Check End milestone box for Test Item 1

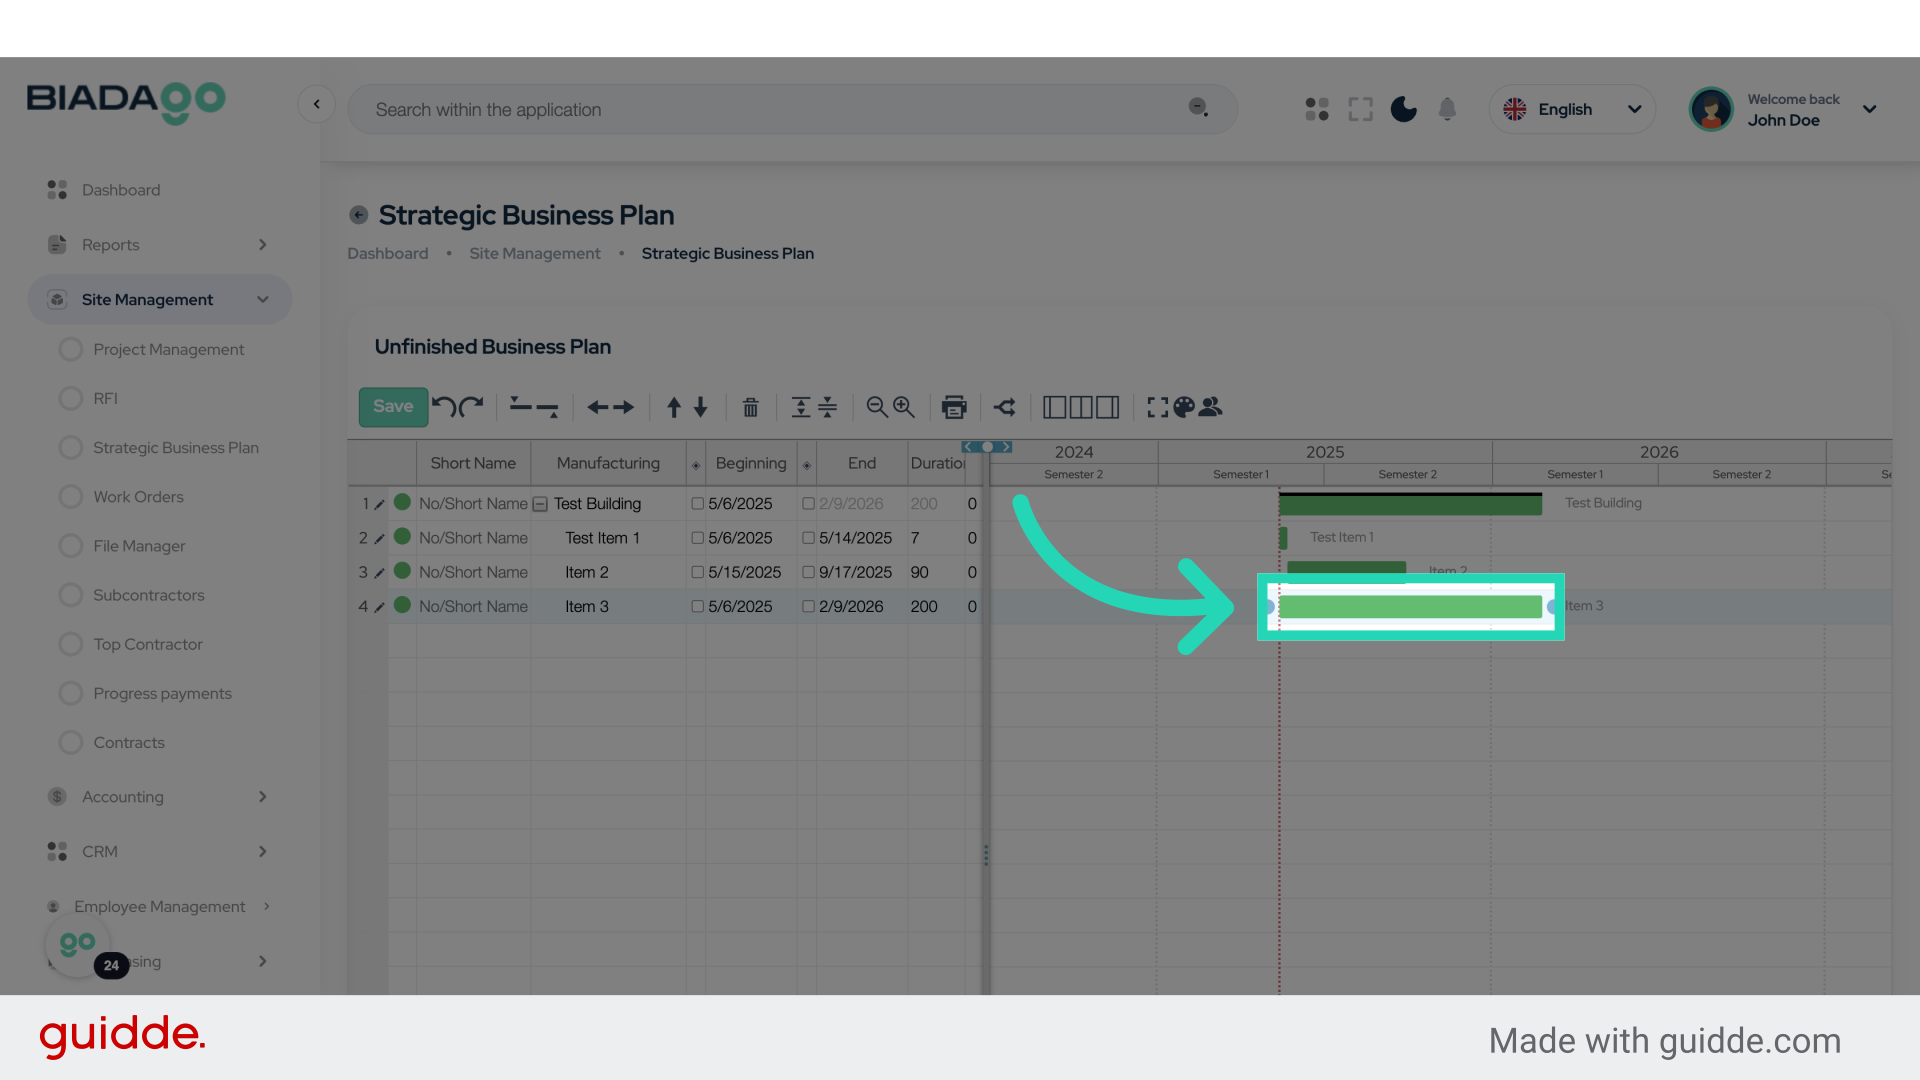tap(808, 538)
